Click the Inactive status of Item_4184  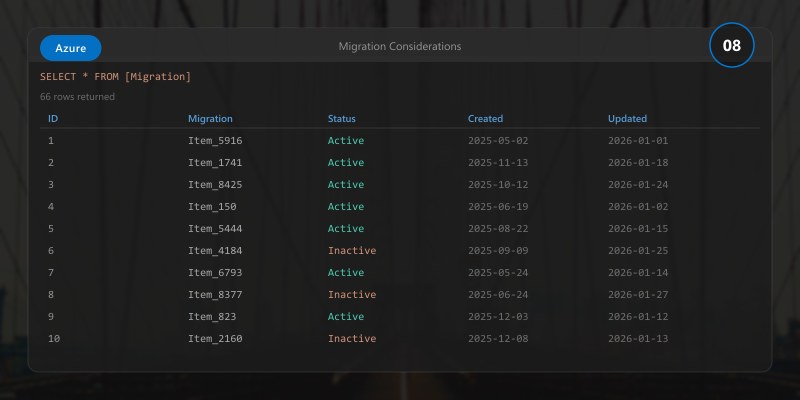352,251
